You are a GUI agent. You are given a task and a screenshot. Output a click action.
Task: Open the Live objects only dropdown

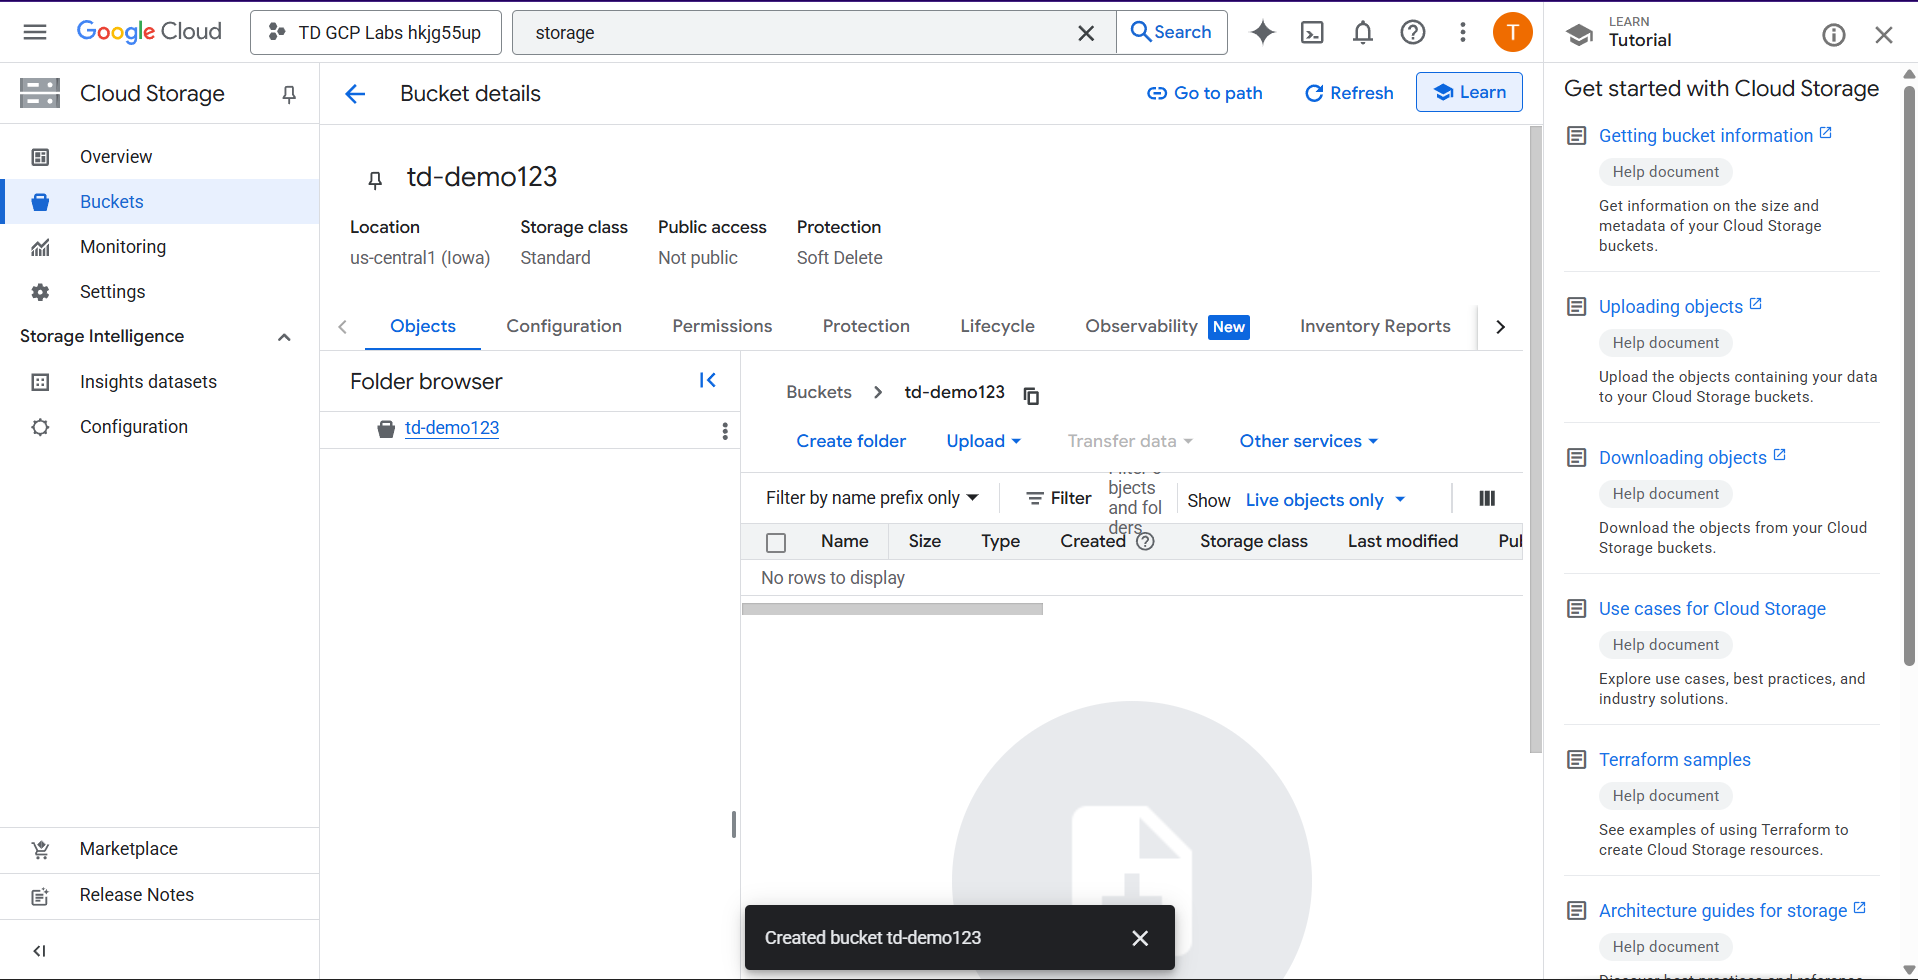pos(1325,500)
